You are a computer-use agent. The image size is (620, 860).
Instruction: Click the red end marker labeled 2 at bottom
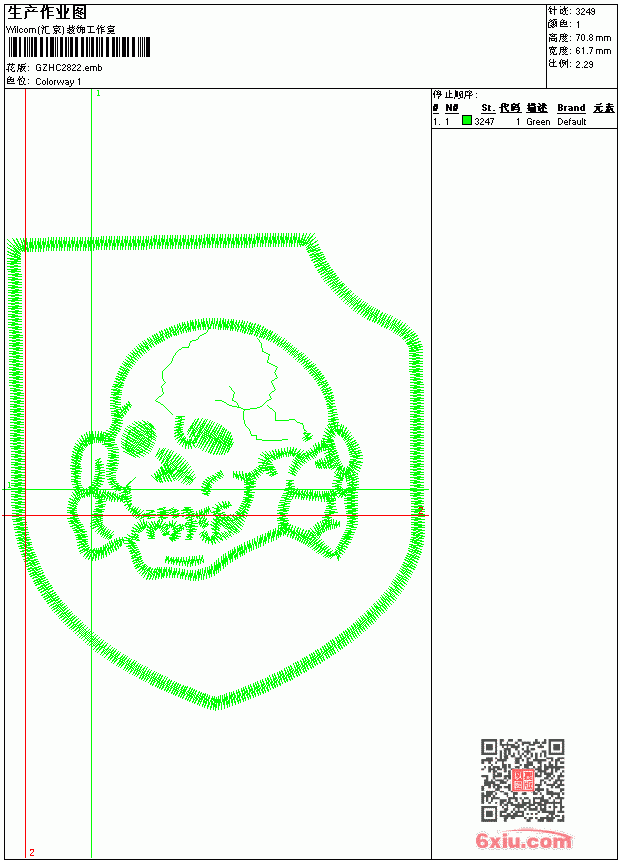coord(32,852)
